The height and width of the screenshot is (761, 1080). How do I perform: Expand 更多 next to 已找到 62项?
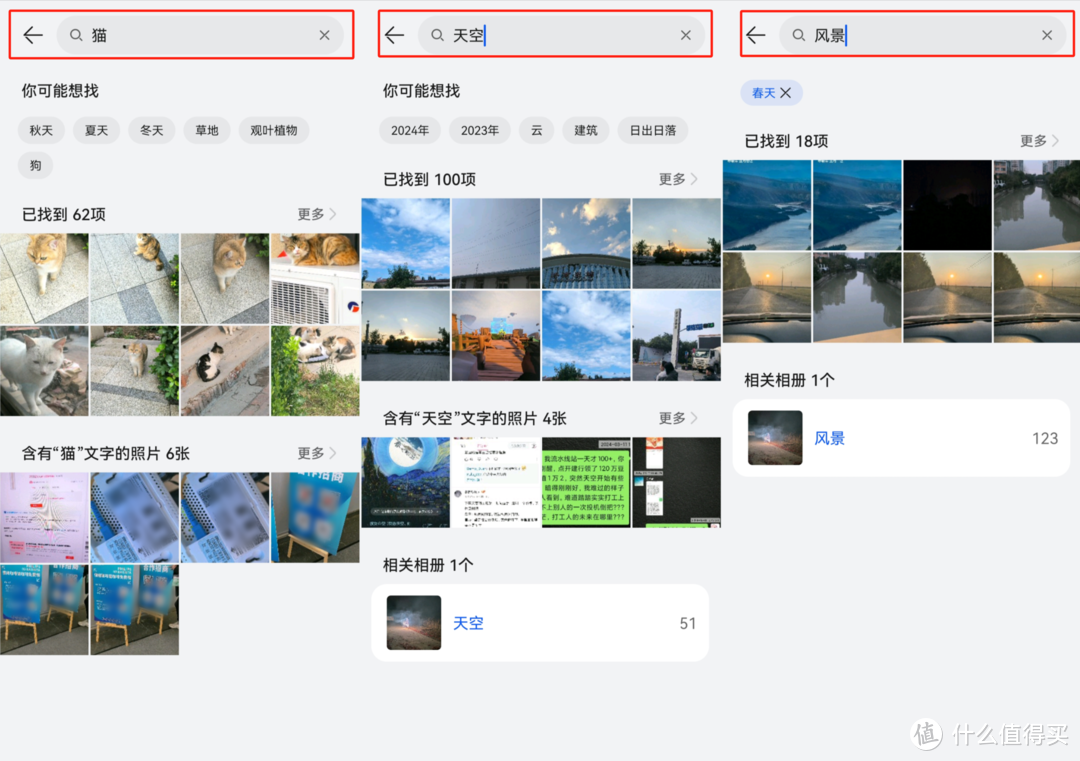316,214
